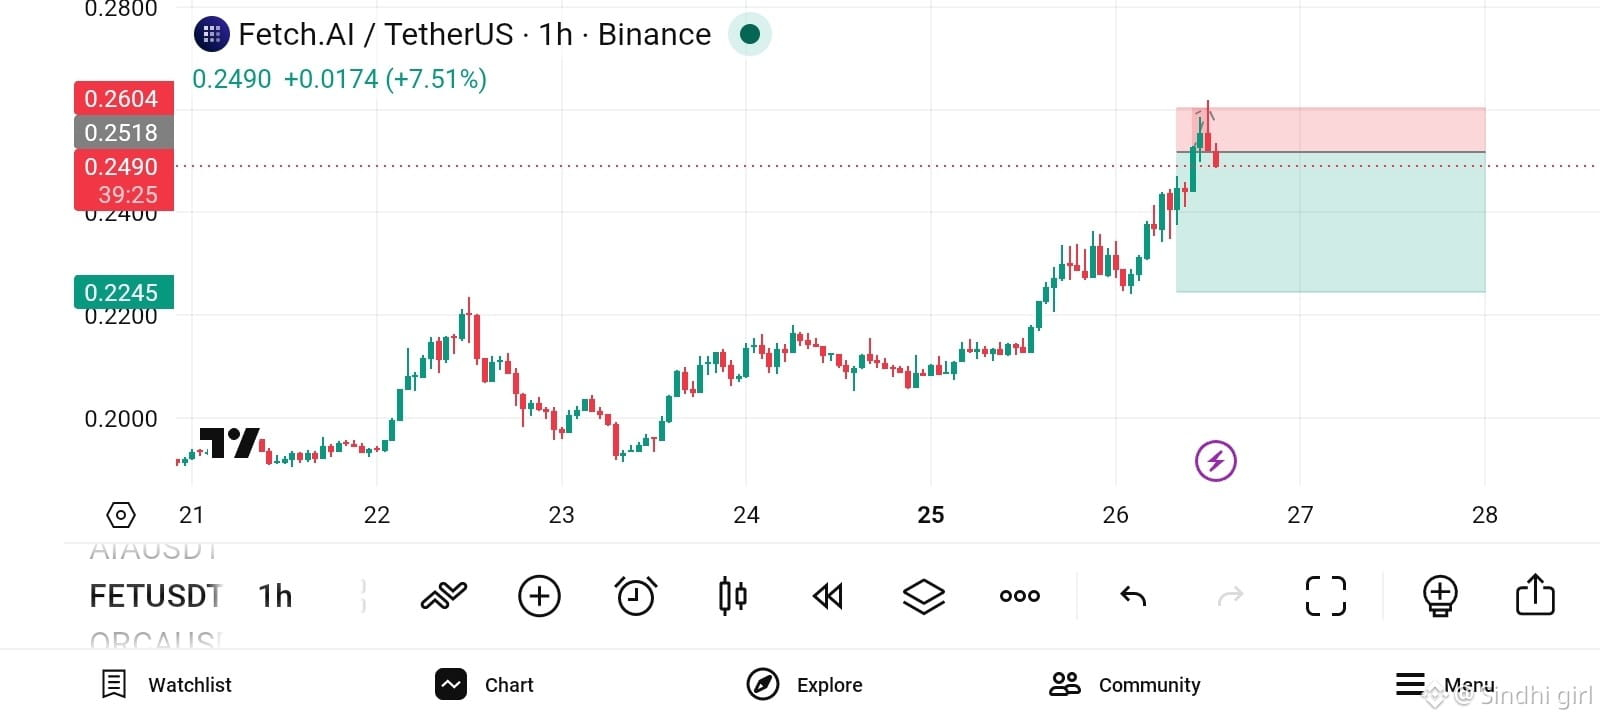Create an alert with the alarm clock icon
The height and width of the screenshot is (720, 1600).
pos(636,596)
